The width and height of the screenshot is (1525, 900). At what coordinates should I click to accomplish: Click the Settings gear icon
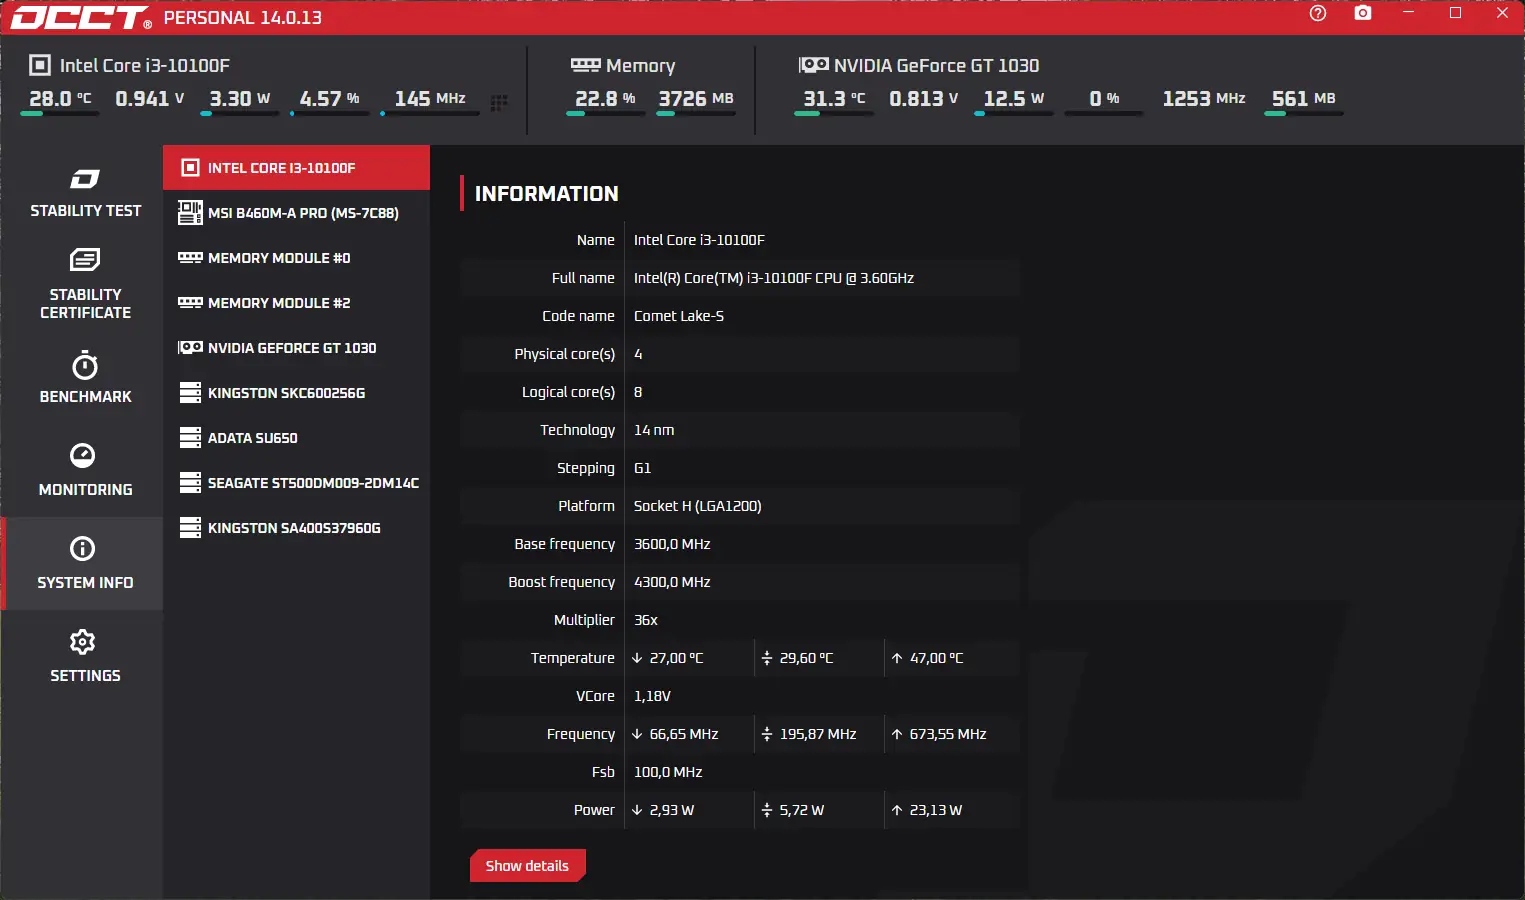(83, 641)
